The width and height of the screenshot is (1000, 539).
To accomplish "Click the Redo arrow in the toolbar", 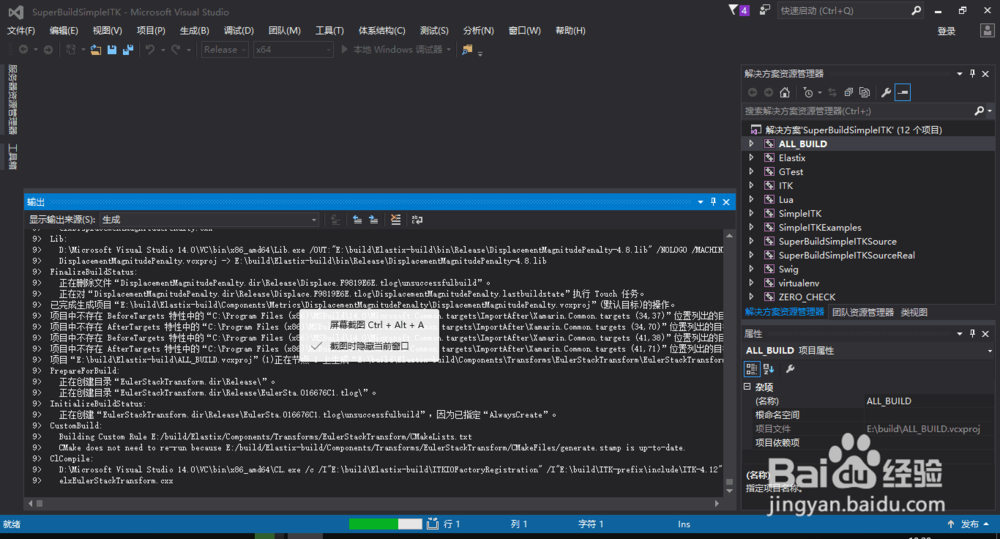I will (175, 50).
